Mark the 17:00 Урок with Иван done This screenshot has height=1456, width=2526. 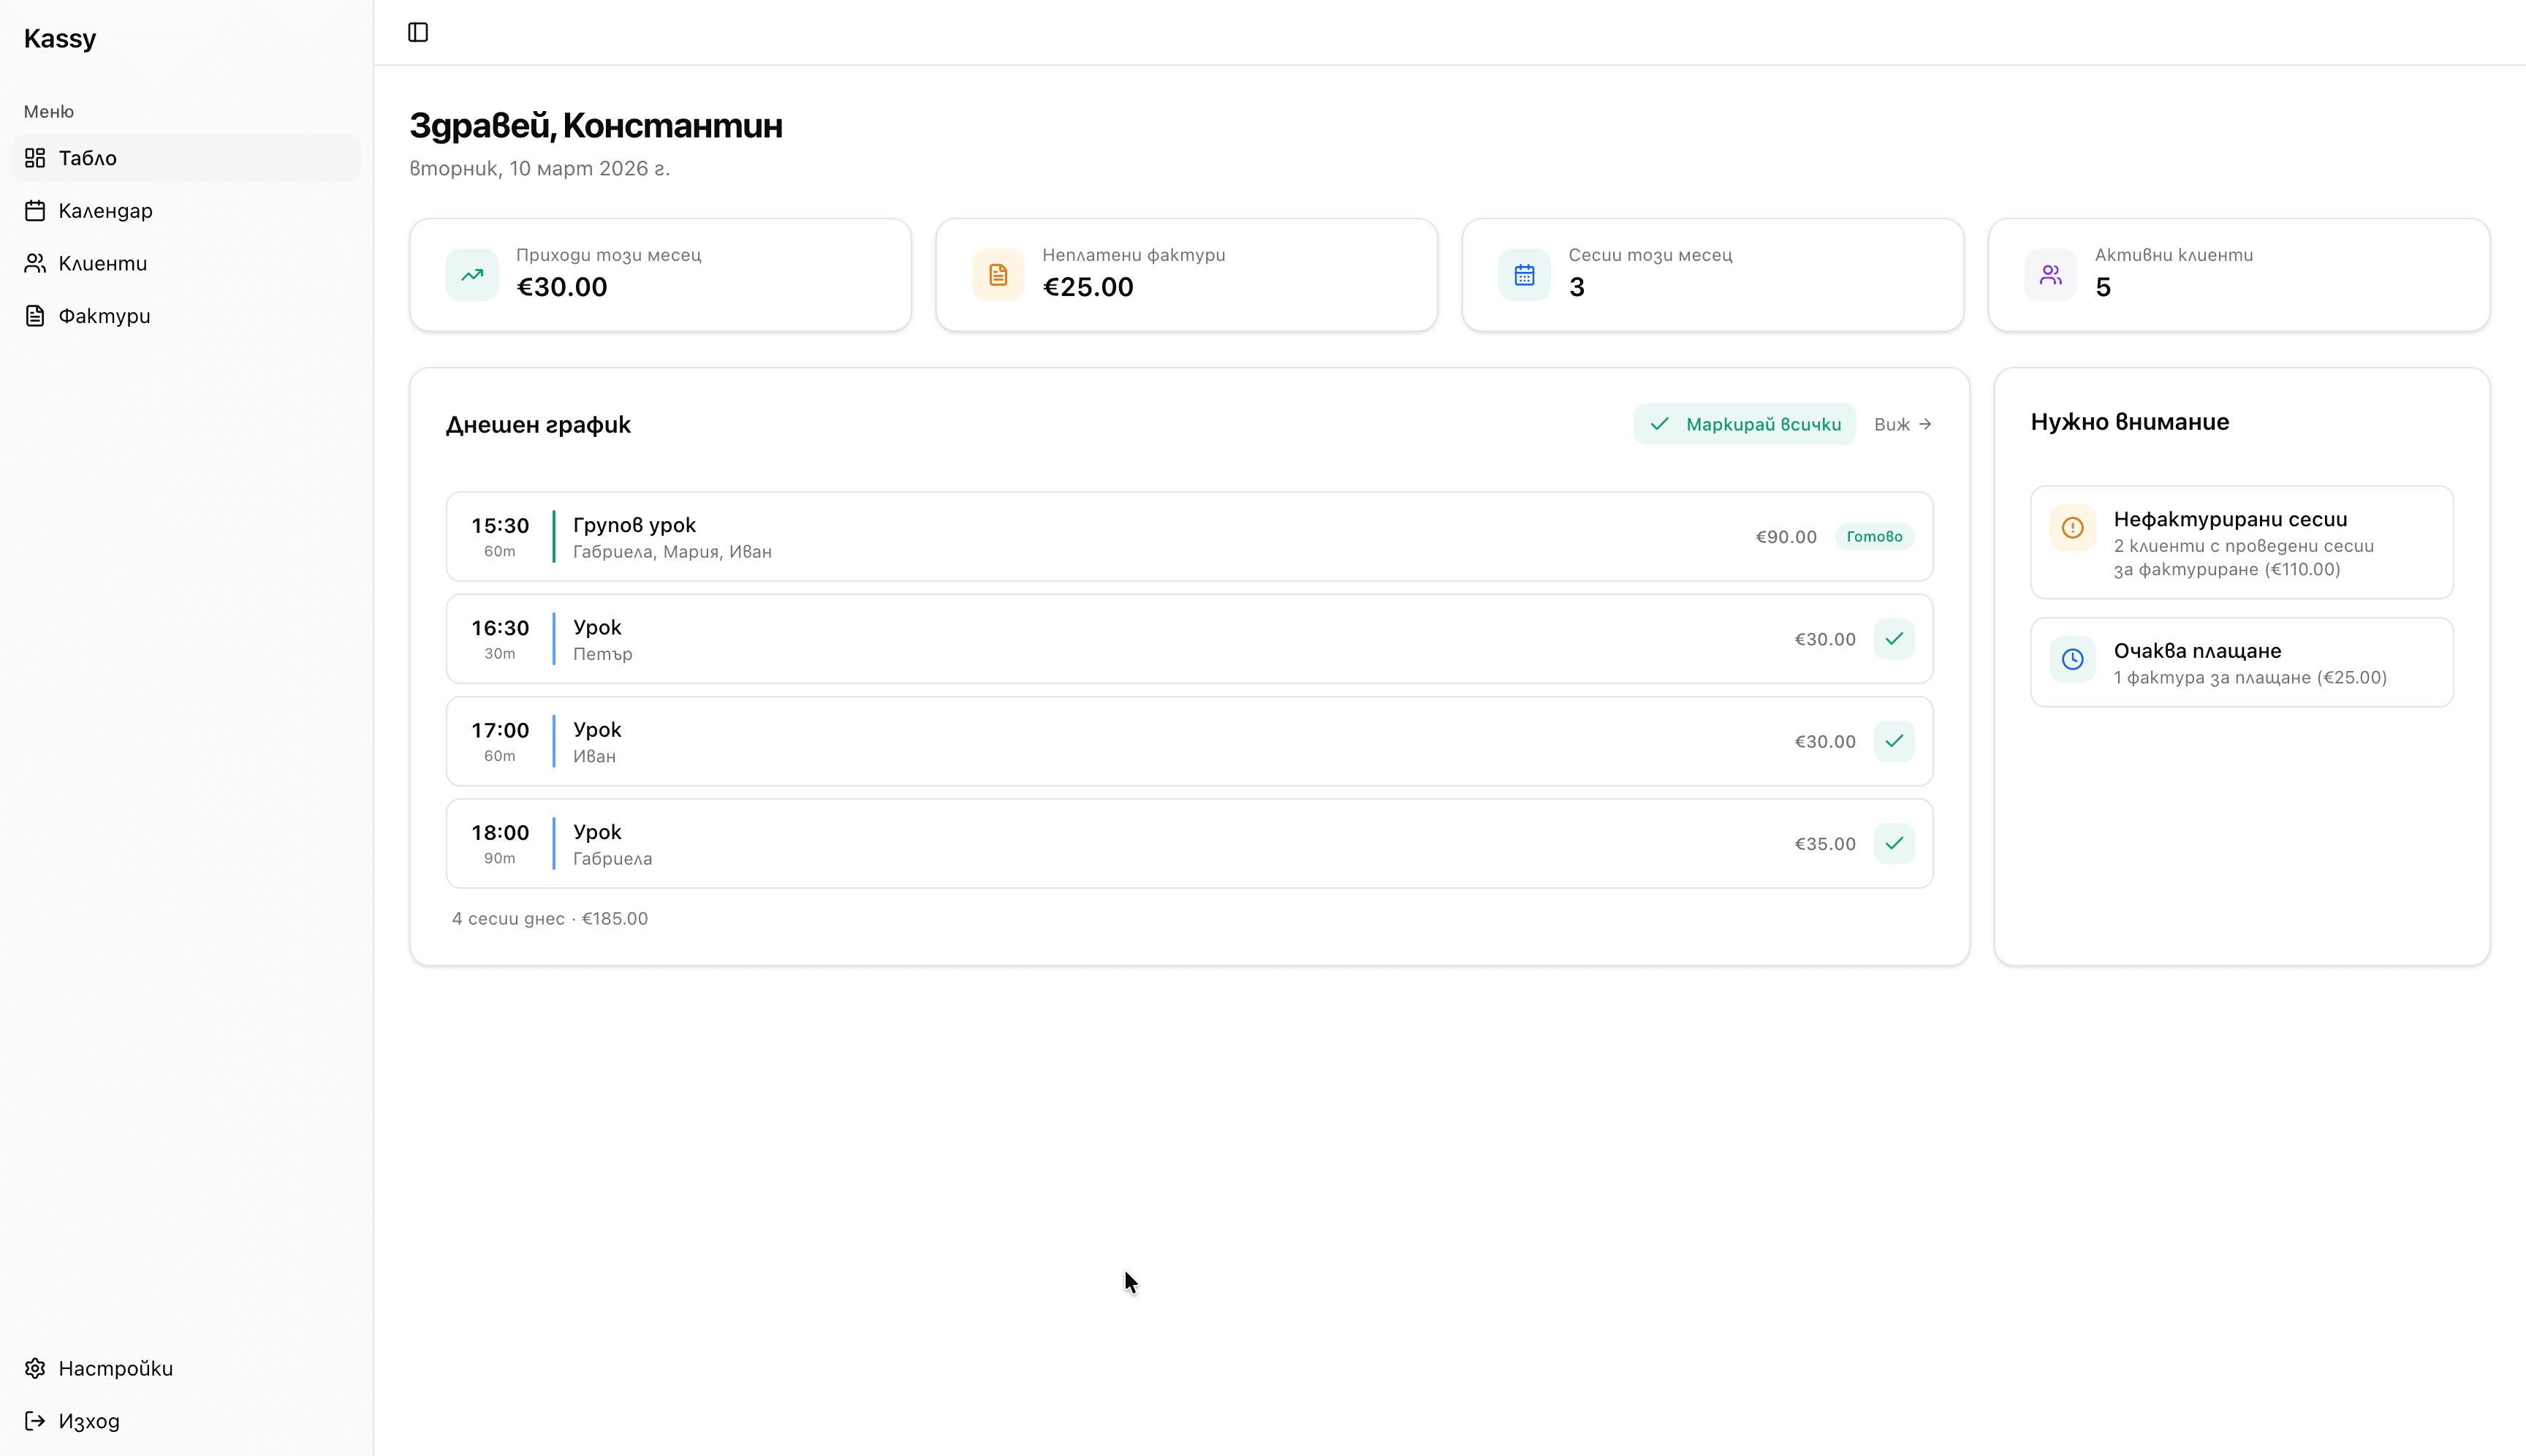1894,741
